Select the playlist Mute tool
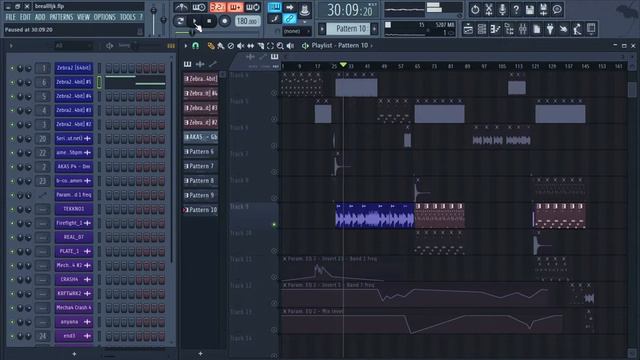The image size is (640, 360). (x=240, y=46)
